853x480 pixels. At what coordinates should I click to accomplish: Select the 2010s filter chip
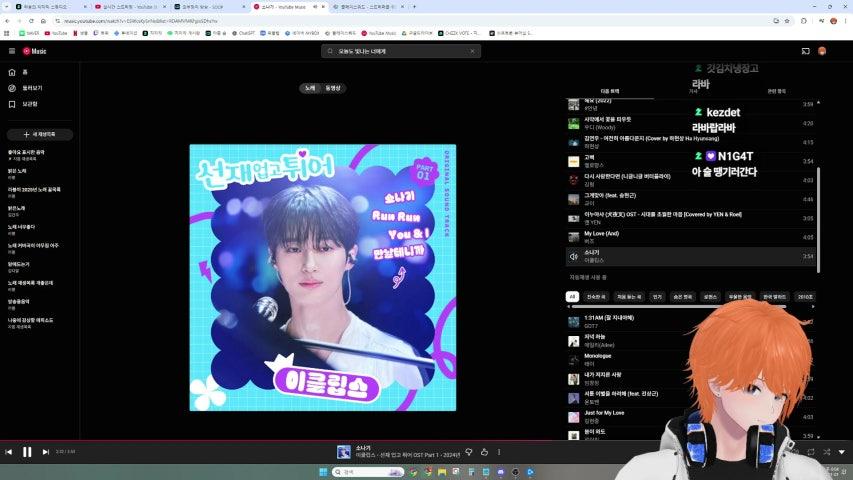click(x=805, y=297)
